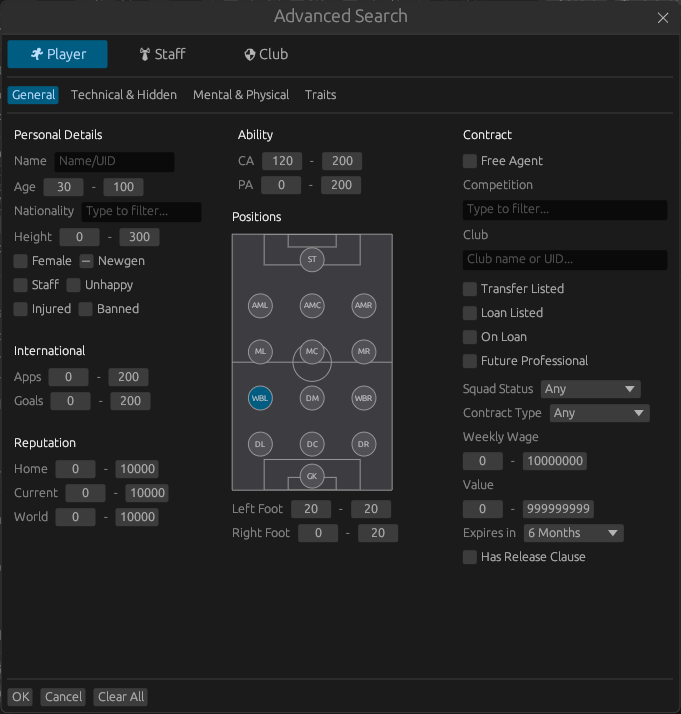The height and width of the screenshot is (714, 681).
Task: Select the DM position circle
Action: coord(312,398)
